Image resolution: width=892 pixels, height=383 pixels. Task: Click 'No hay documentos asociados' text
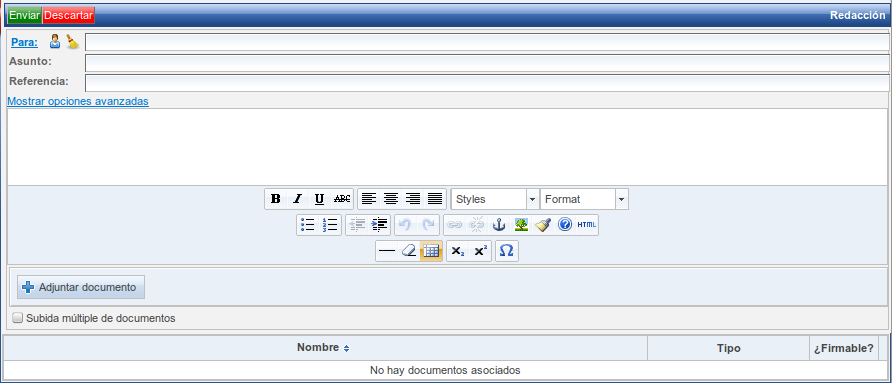[445, 370]
